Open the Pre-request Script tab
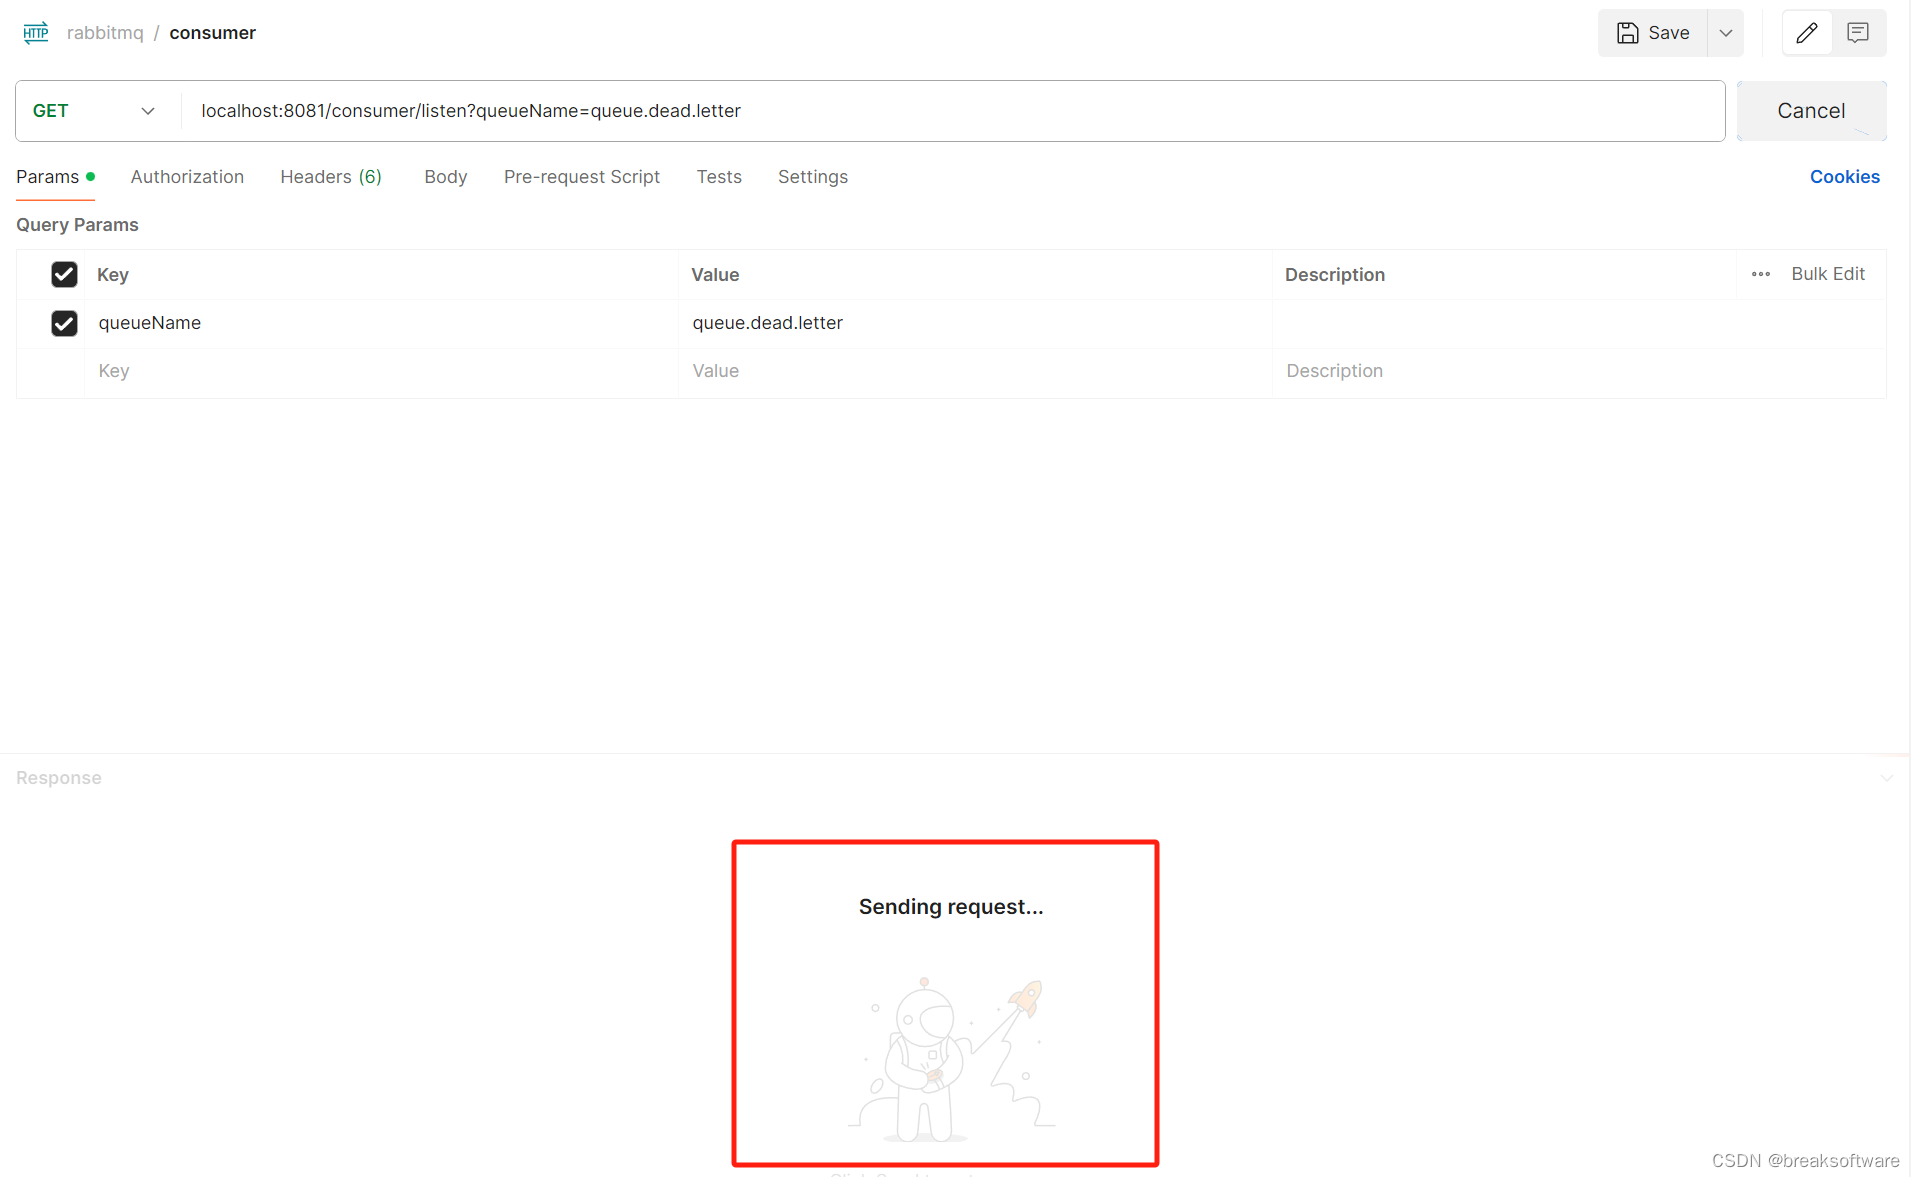This screenshot has height=1177, width=1915. point(582,177)
